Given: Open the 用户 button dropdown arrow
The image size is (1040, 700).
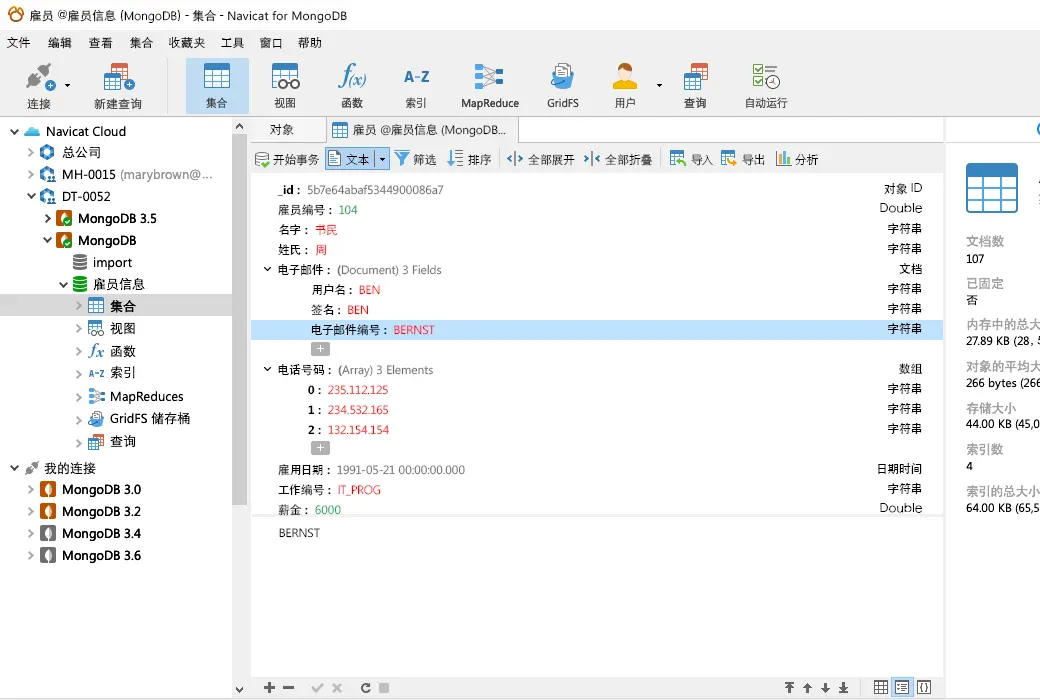Looking at the screenshot, I should click(659, 86).
